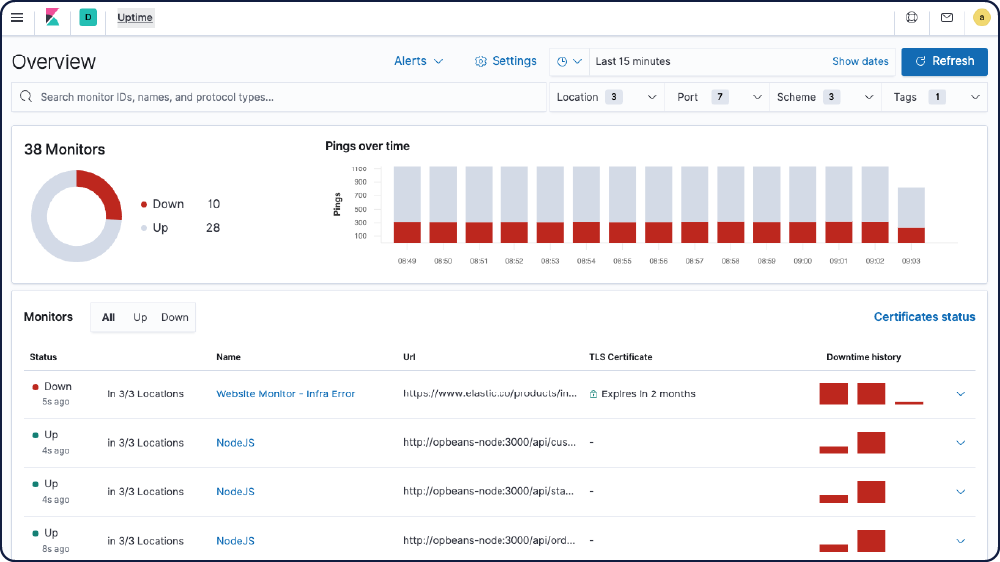Filter monitors list to Down only
The image size is (1000, 562).
(175, 317)
